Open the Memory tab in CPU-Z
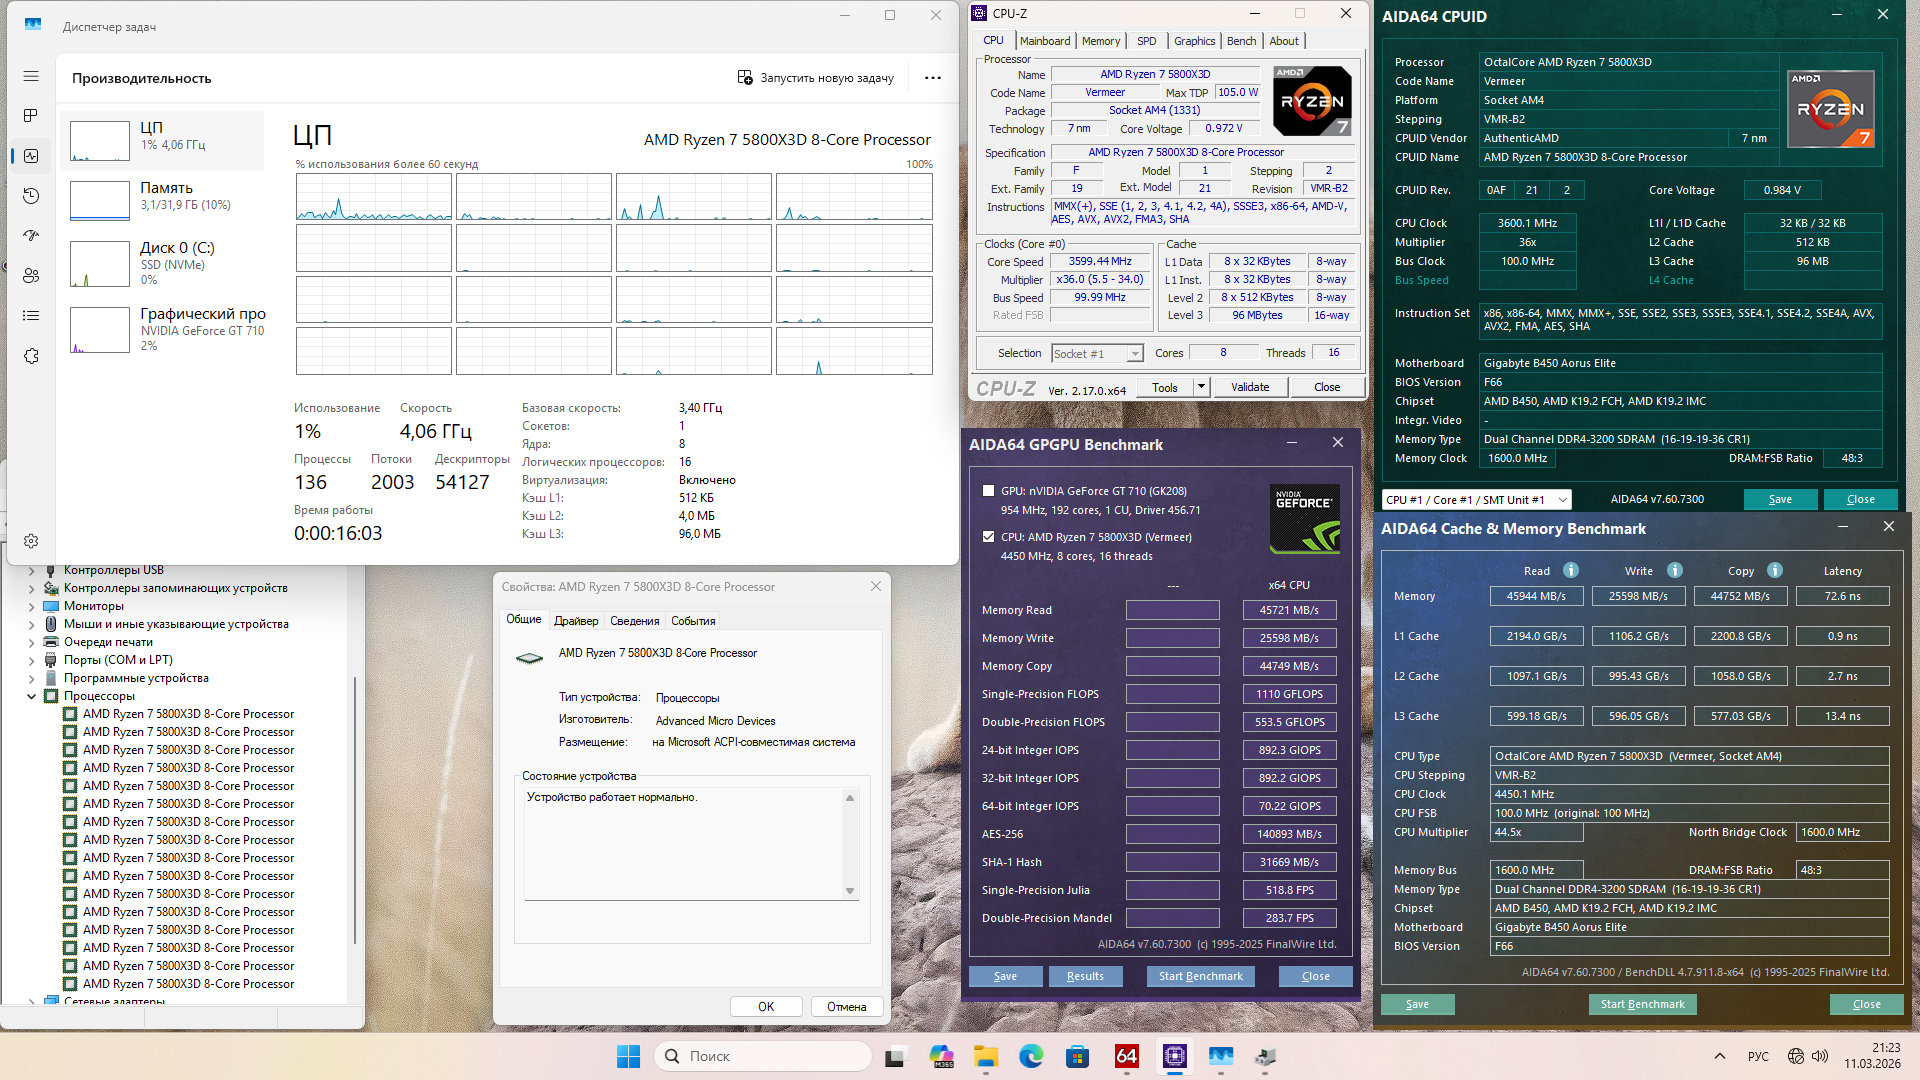 click(x=1101, y=41)
